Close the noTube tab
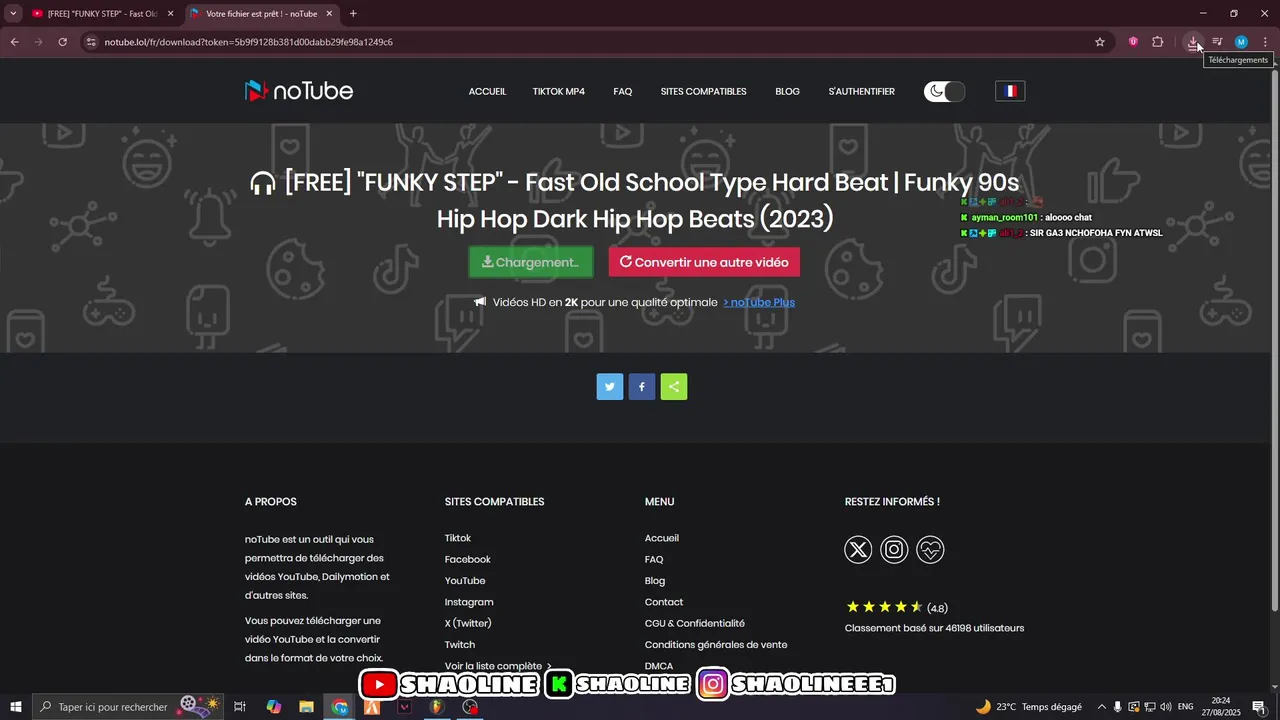The width and height of the screenshot is (1280, 720). tap(329, 14)
